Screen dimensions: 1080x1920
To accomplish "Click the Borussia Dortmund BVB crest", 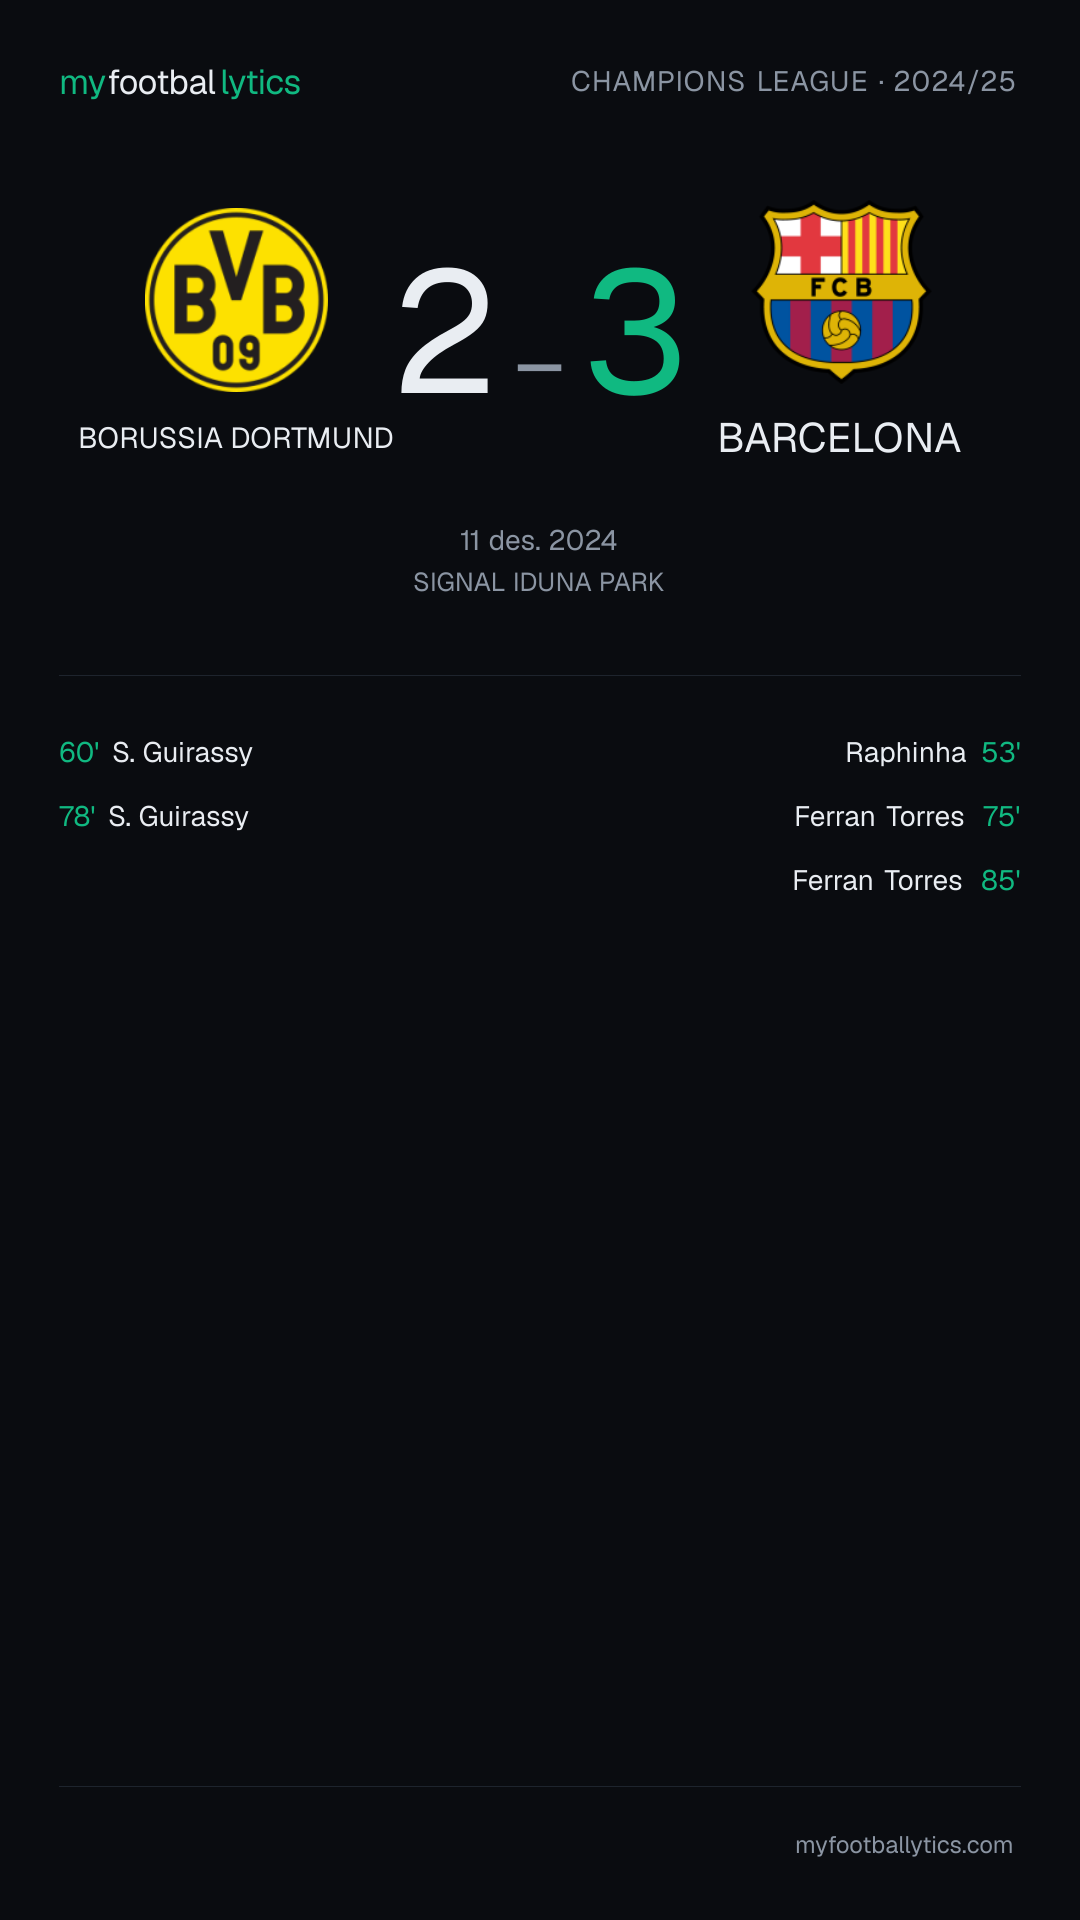I will (x=236, y=300).
